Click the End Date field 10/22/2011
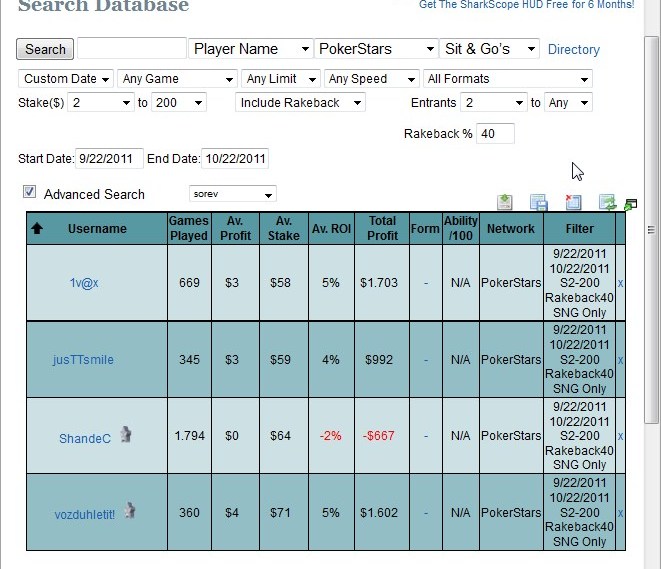This screenshot has width=661, height=569. 235,158
